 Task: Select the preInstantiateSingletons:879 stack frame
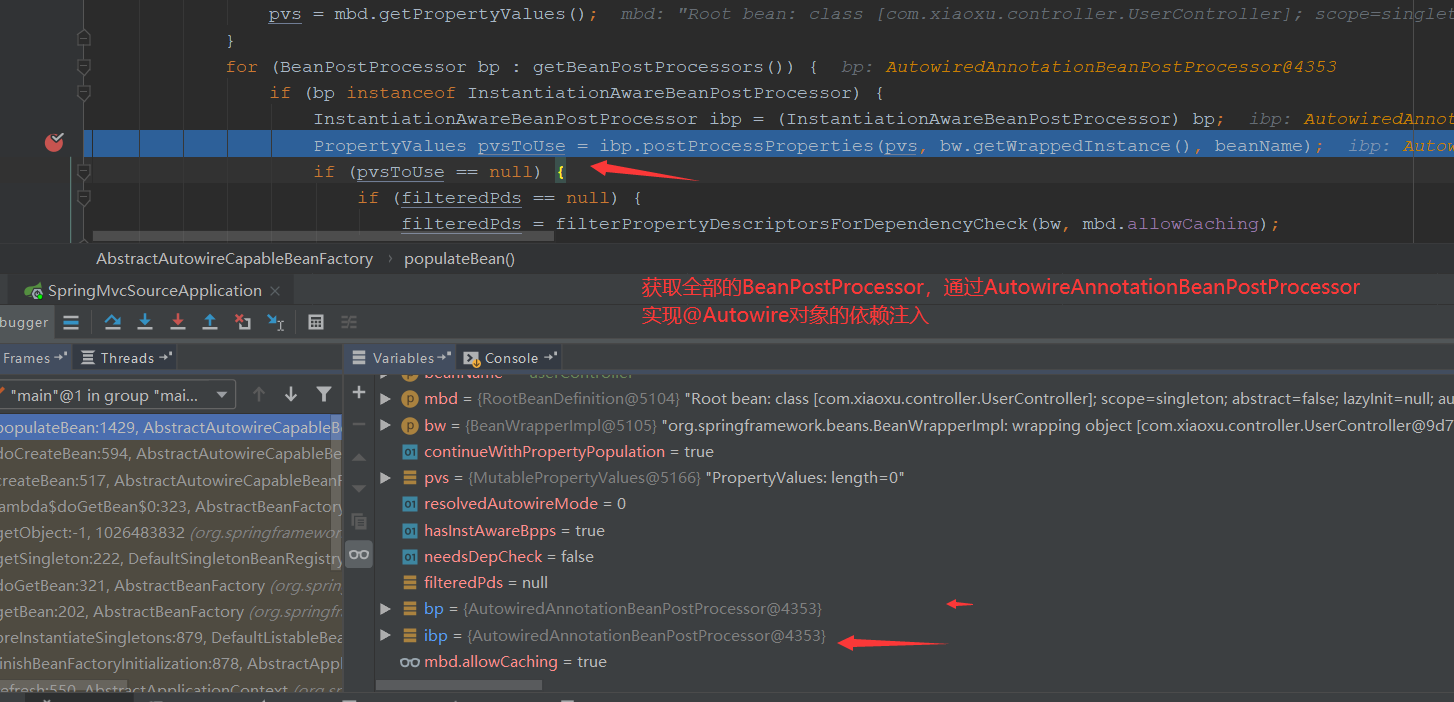pos(171,637)
